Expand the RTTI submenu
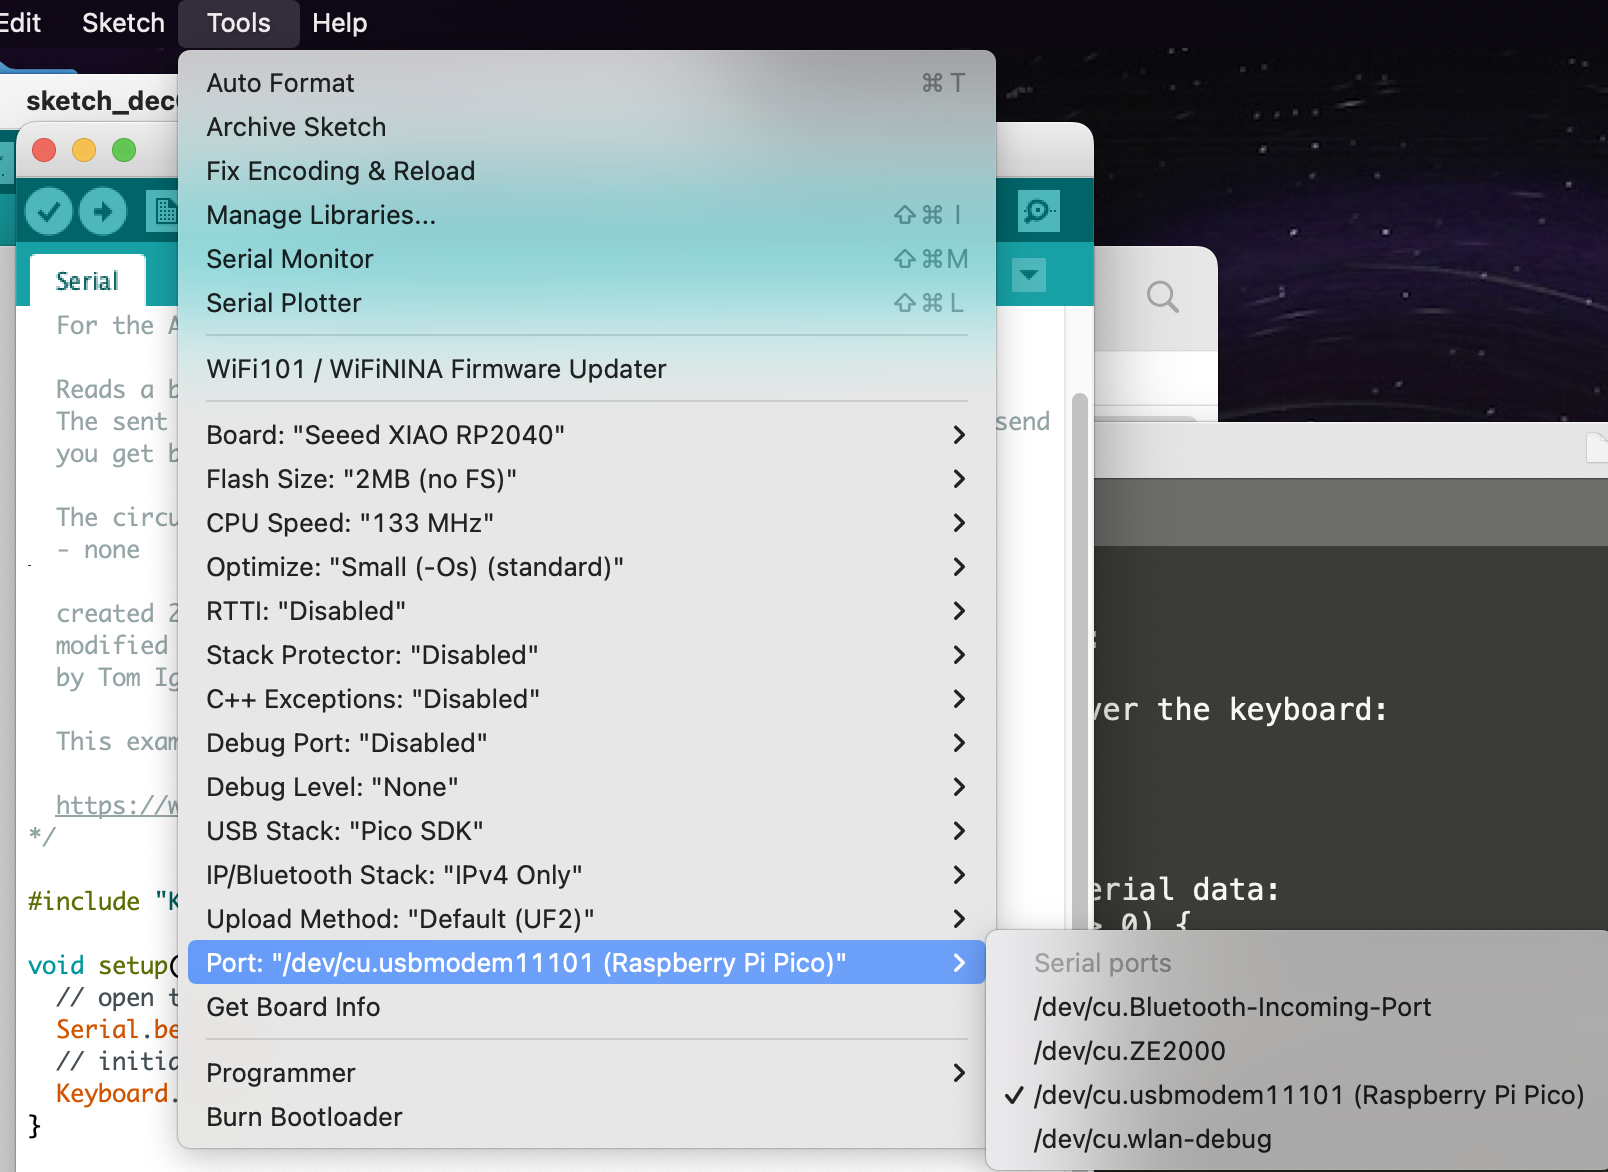The width and height of the screenshot is (1608, 1172). point(586,611)
